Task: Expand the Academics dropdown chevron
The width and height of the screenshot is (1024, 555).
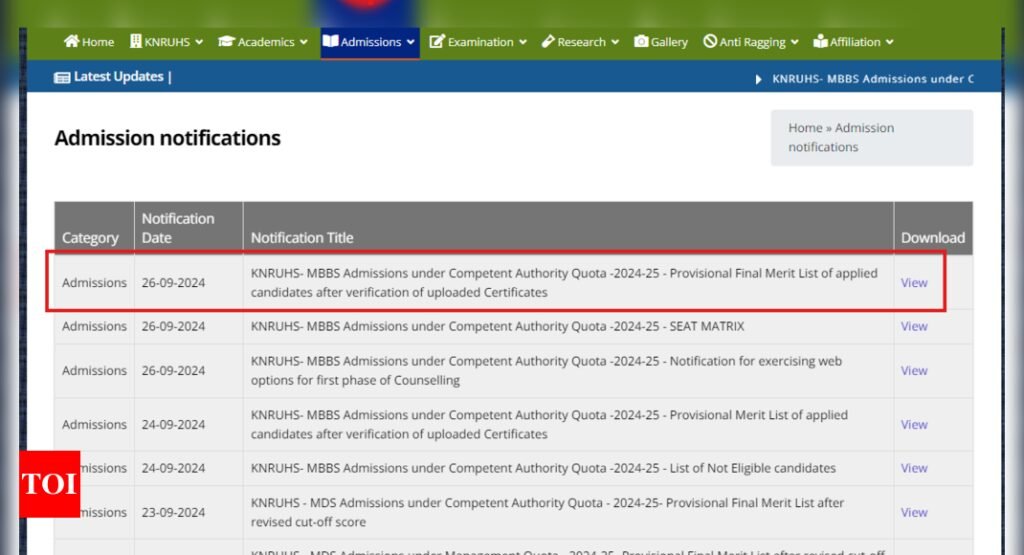Action: [x=303, y=42]
